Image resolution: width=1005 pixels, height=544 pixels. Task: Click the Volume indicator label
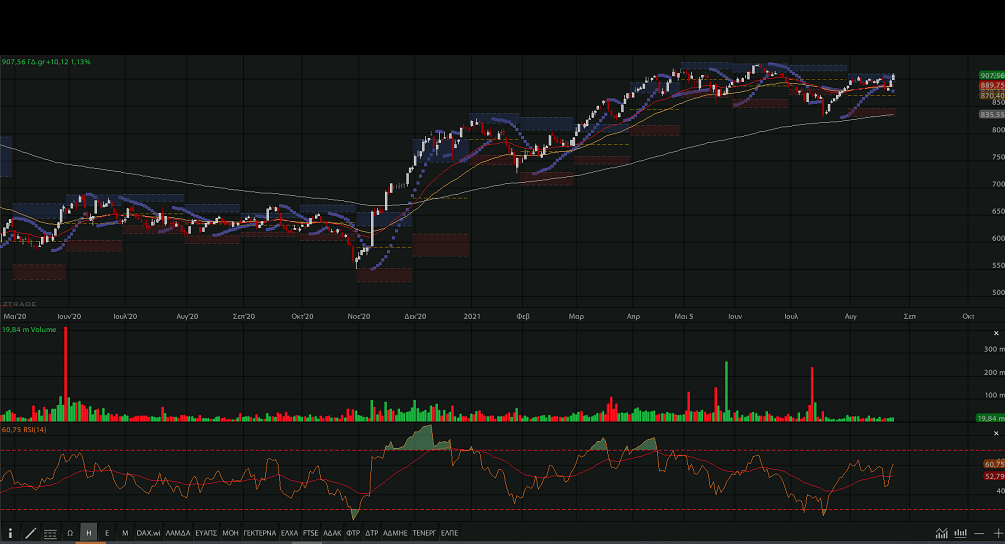(28, 329)
